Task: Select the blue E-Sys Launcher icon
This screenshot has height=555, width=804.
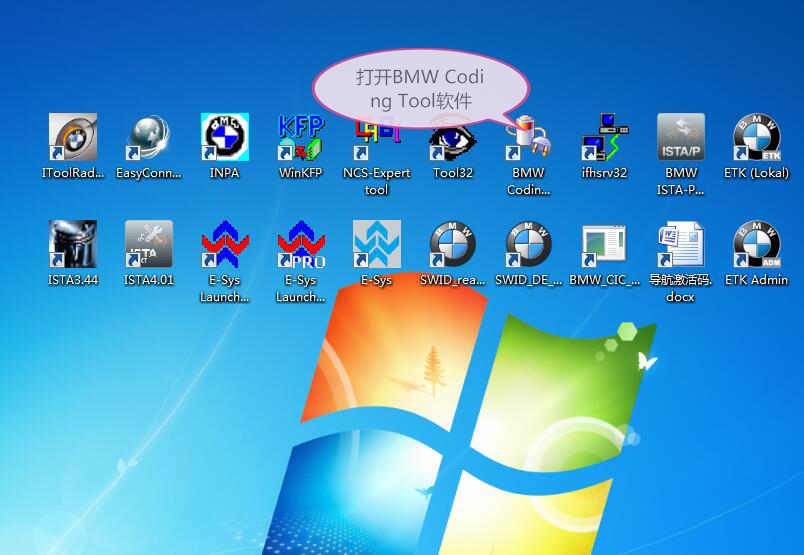Action: click(x=225, y=245)
